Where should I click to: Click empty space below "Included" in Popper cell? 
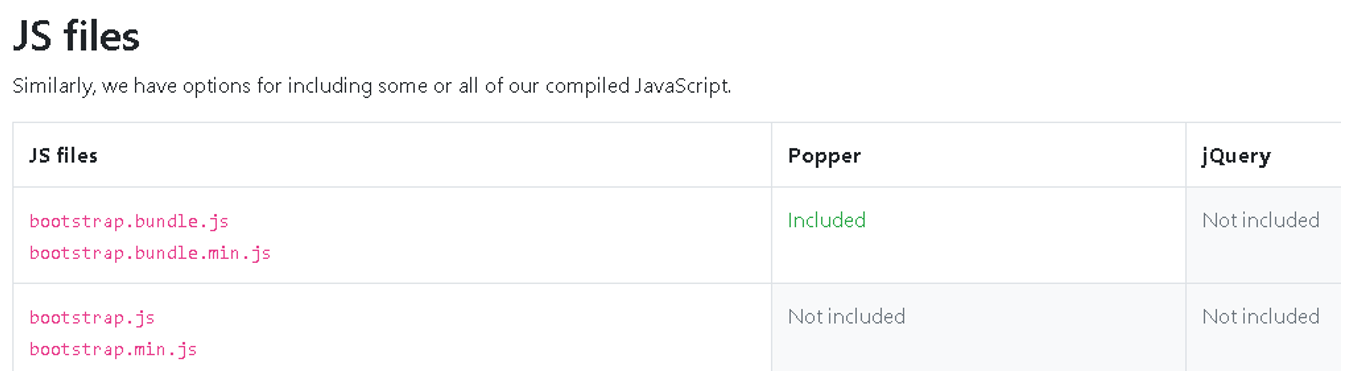(978, 258)
